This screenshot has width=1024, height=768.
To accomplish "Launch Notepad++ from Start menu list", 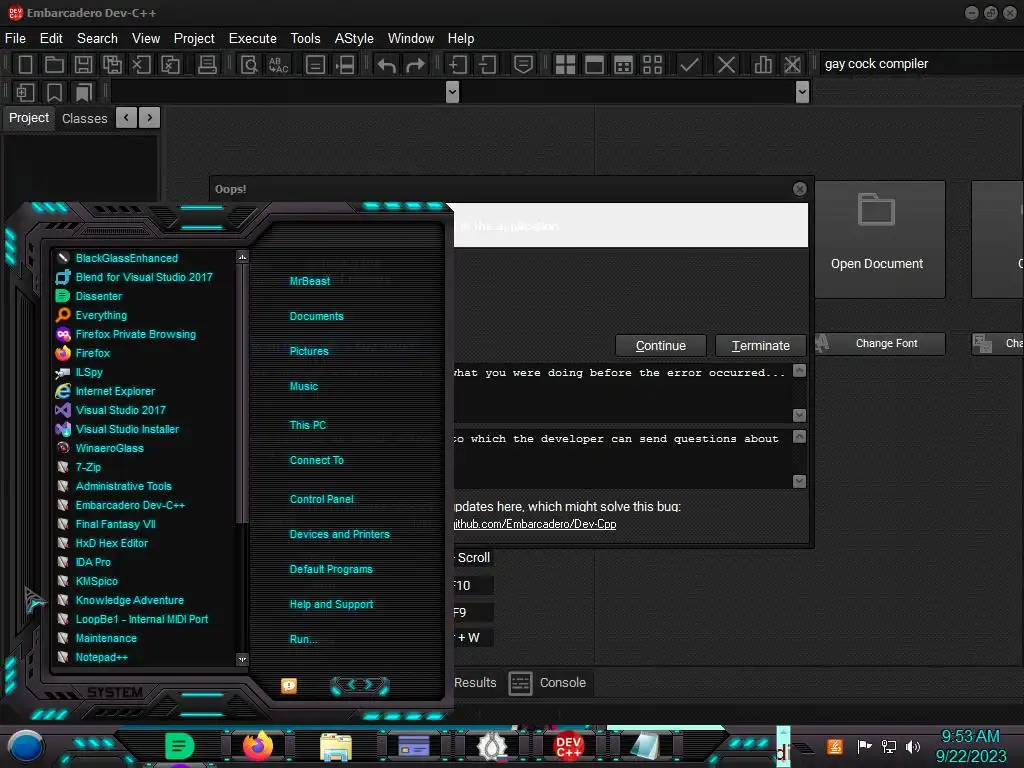I will coord(101,657).
